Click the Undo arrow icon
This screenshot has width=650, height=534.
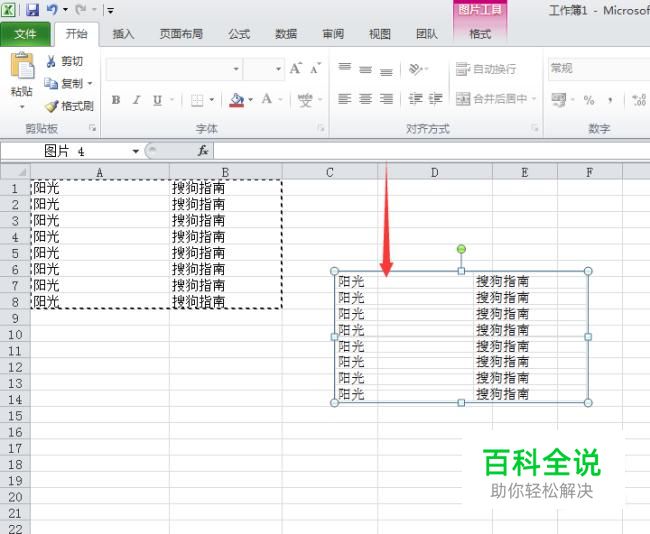coord(52,9)
